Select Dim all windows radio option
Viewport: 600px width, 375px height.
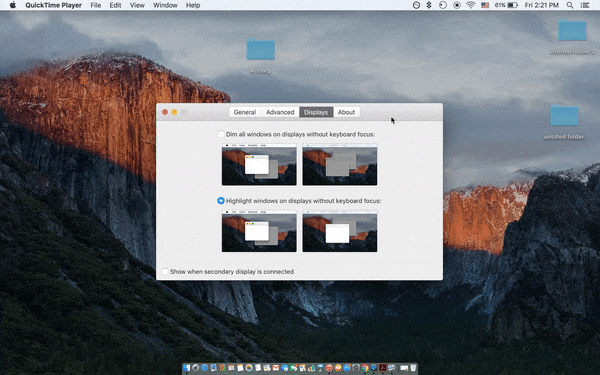click(x=221, y=134)
